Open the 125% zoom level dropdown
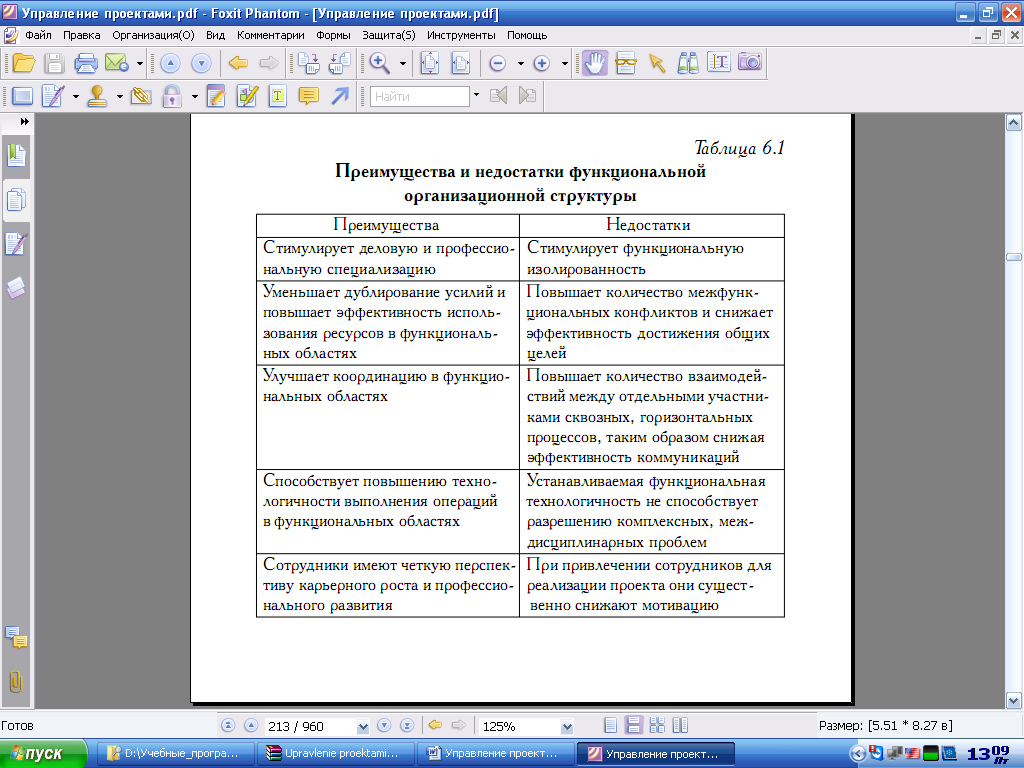The width and height of the screenshot is (1024, 768). (x=567, y=726)
